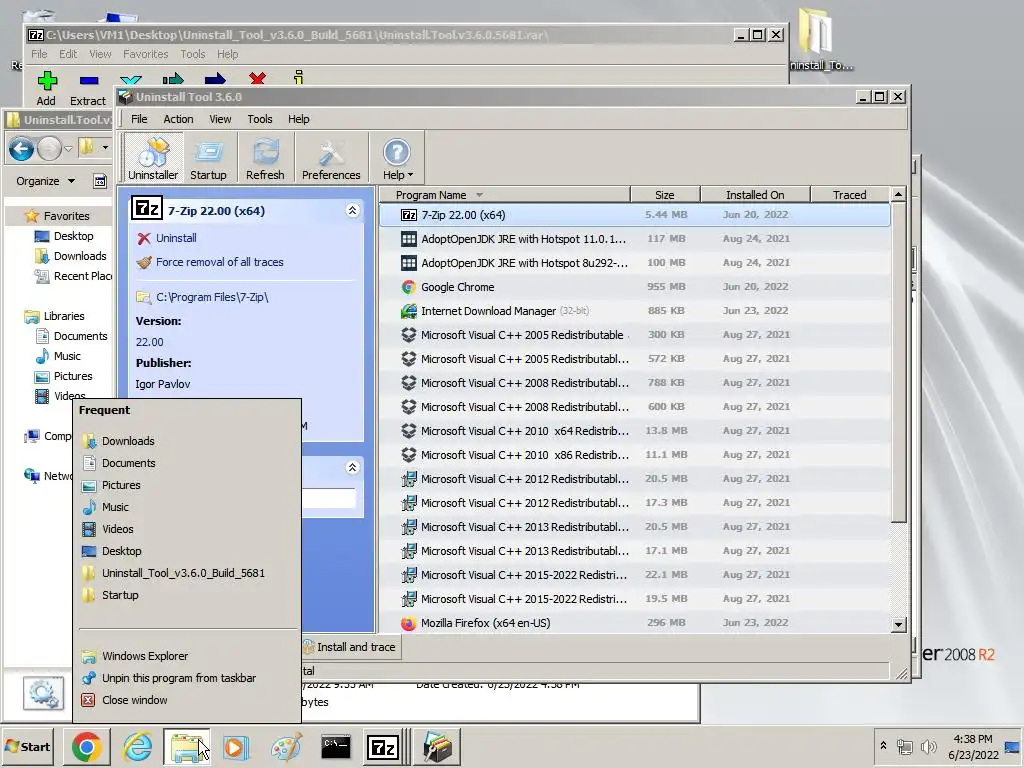Select the 22.1 MB Visual C++ 2015-2022 row

(634, 575)
